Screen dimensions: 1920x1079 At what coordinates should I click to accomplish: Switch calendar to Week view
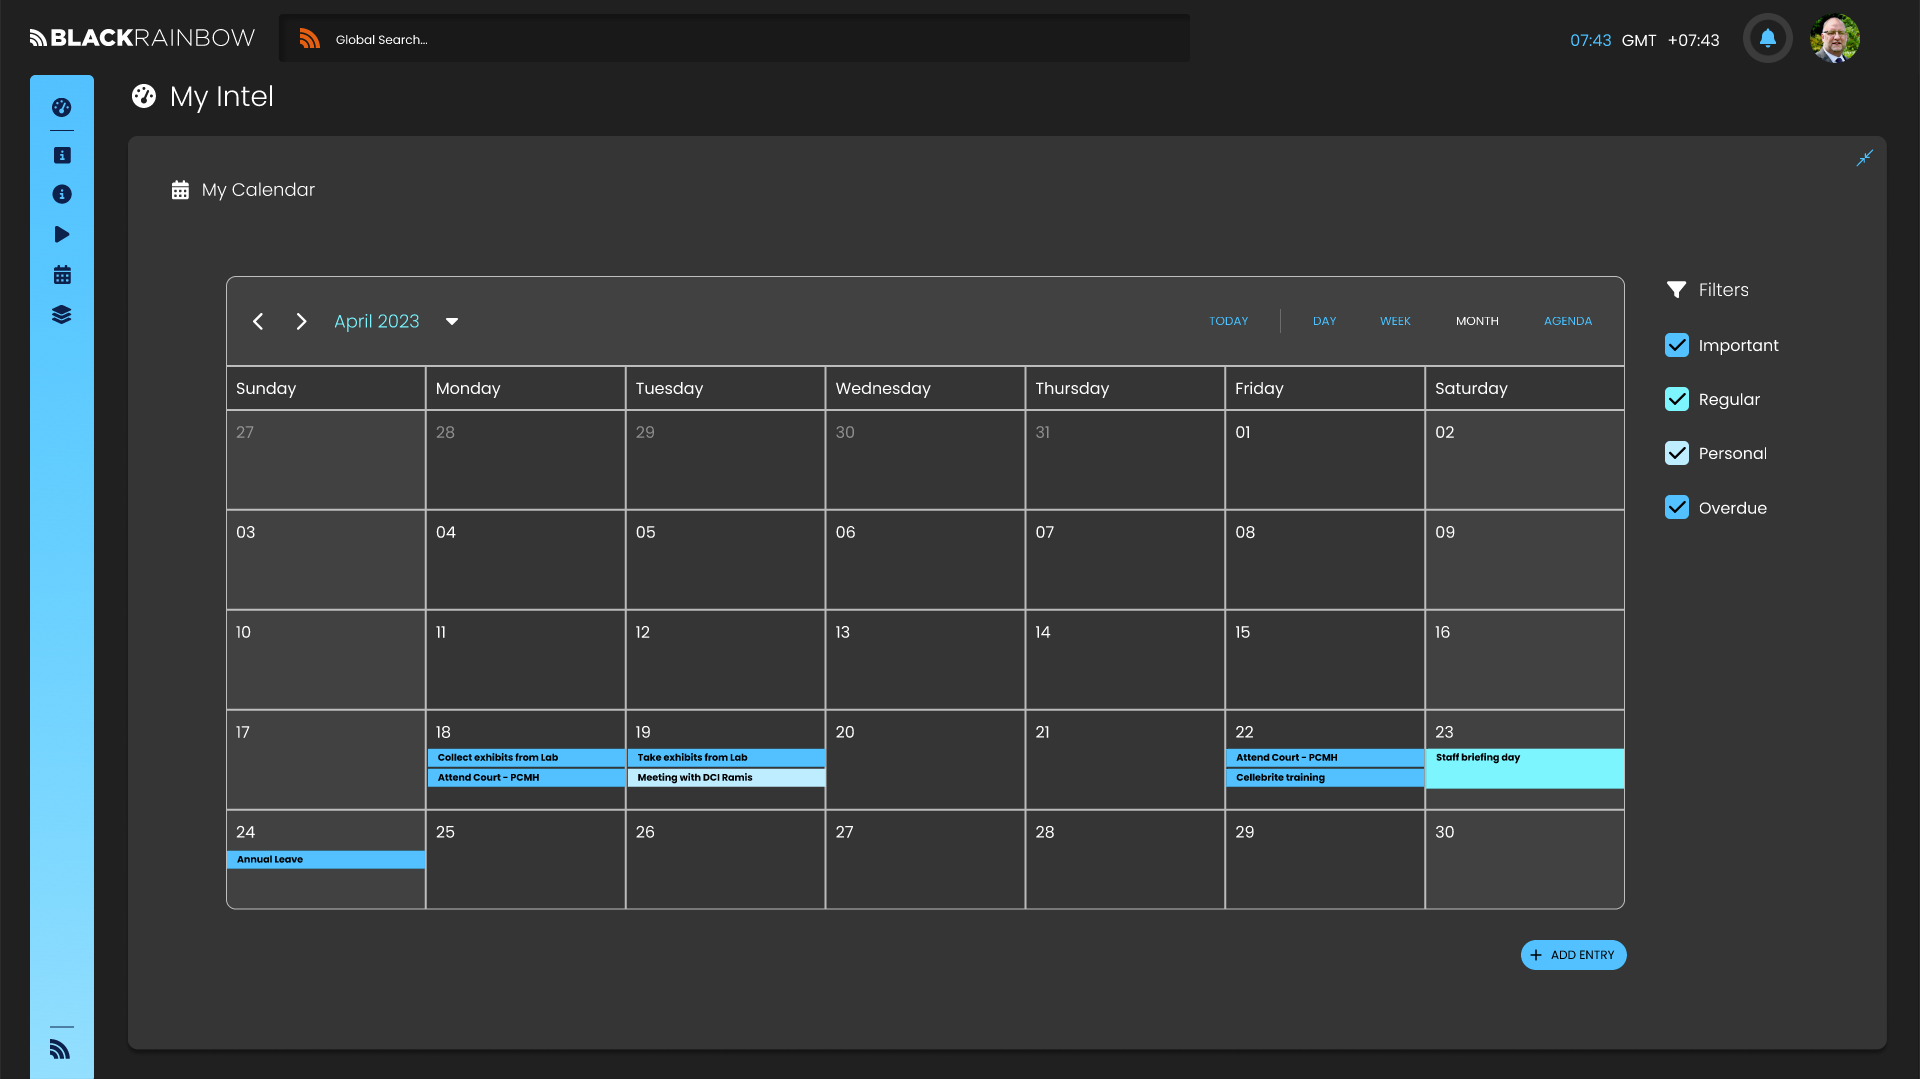coord(1395,321)
